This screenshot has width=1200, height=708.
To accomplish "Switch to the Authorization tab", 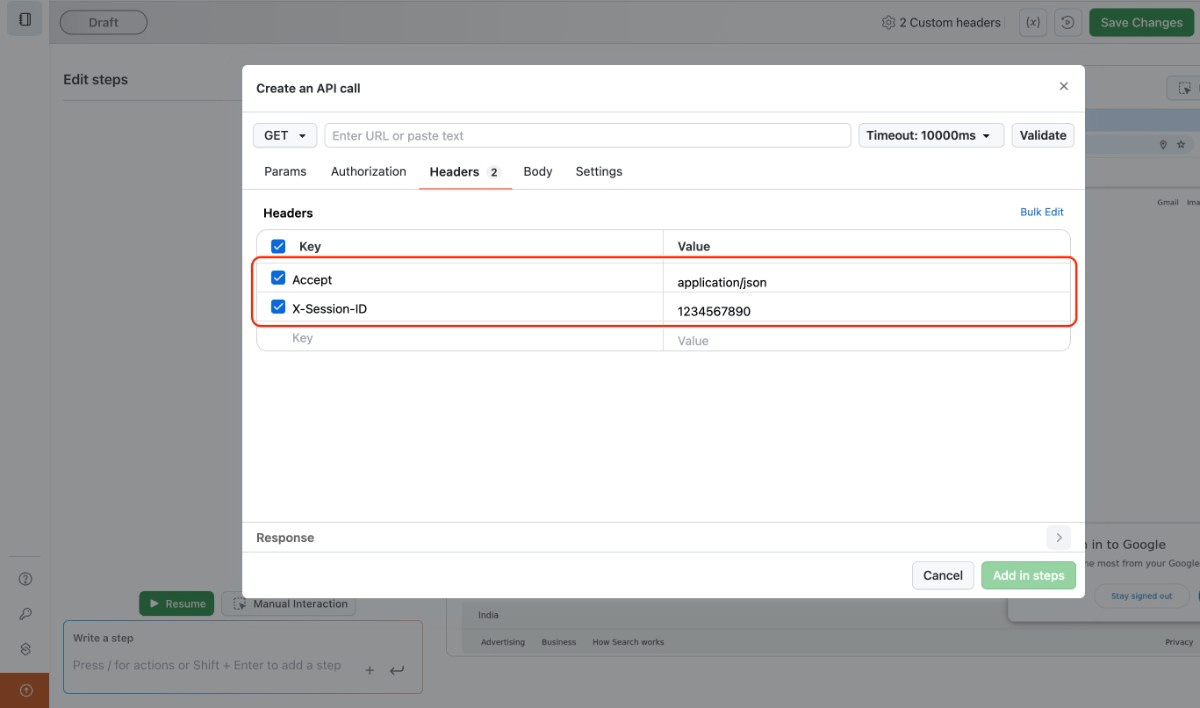I will [x=368, y=172].
